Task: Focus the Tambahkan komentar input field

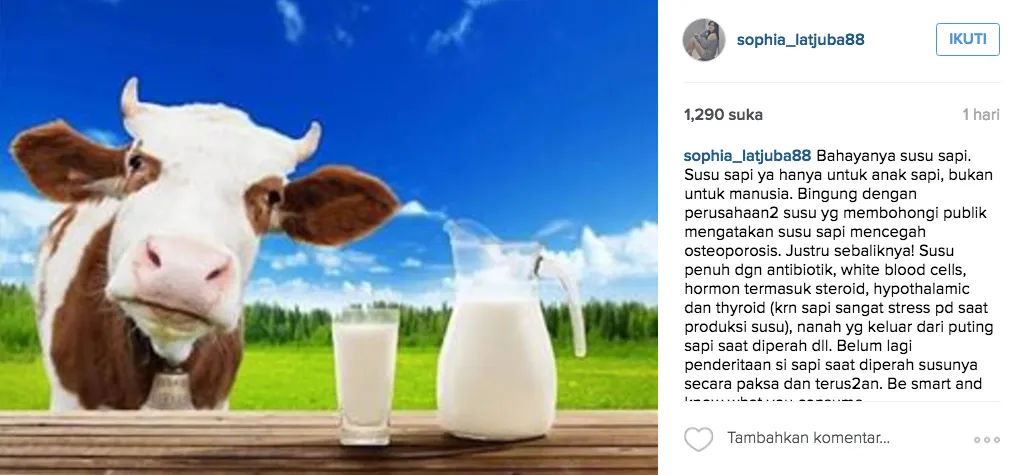Action: 808,438
